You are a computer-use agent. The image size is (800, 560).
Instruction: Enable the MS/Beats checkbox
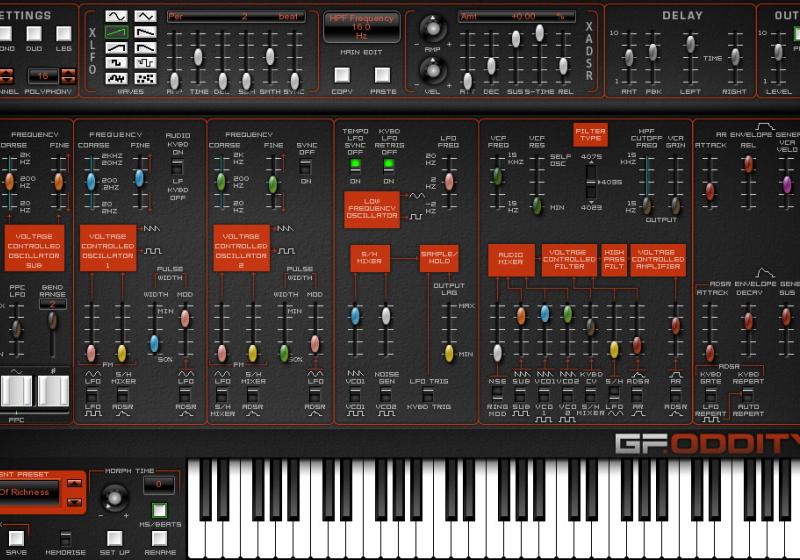click(160, 511)
